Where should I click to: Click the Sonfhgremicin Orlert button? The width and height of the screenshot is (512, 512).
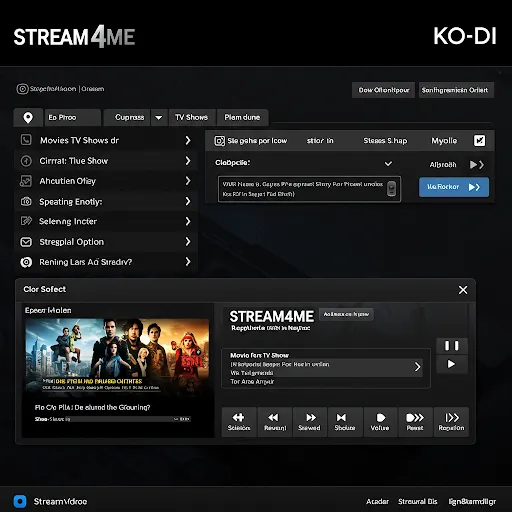click(x=456, y=90)
